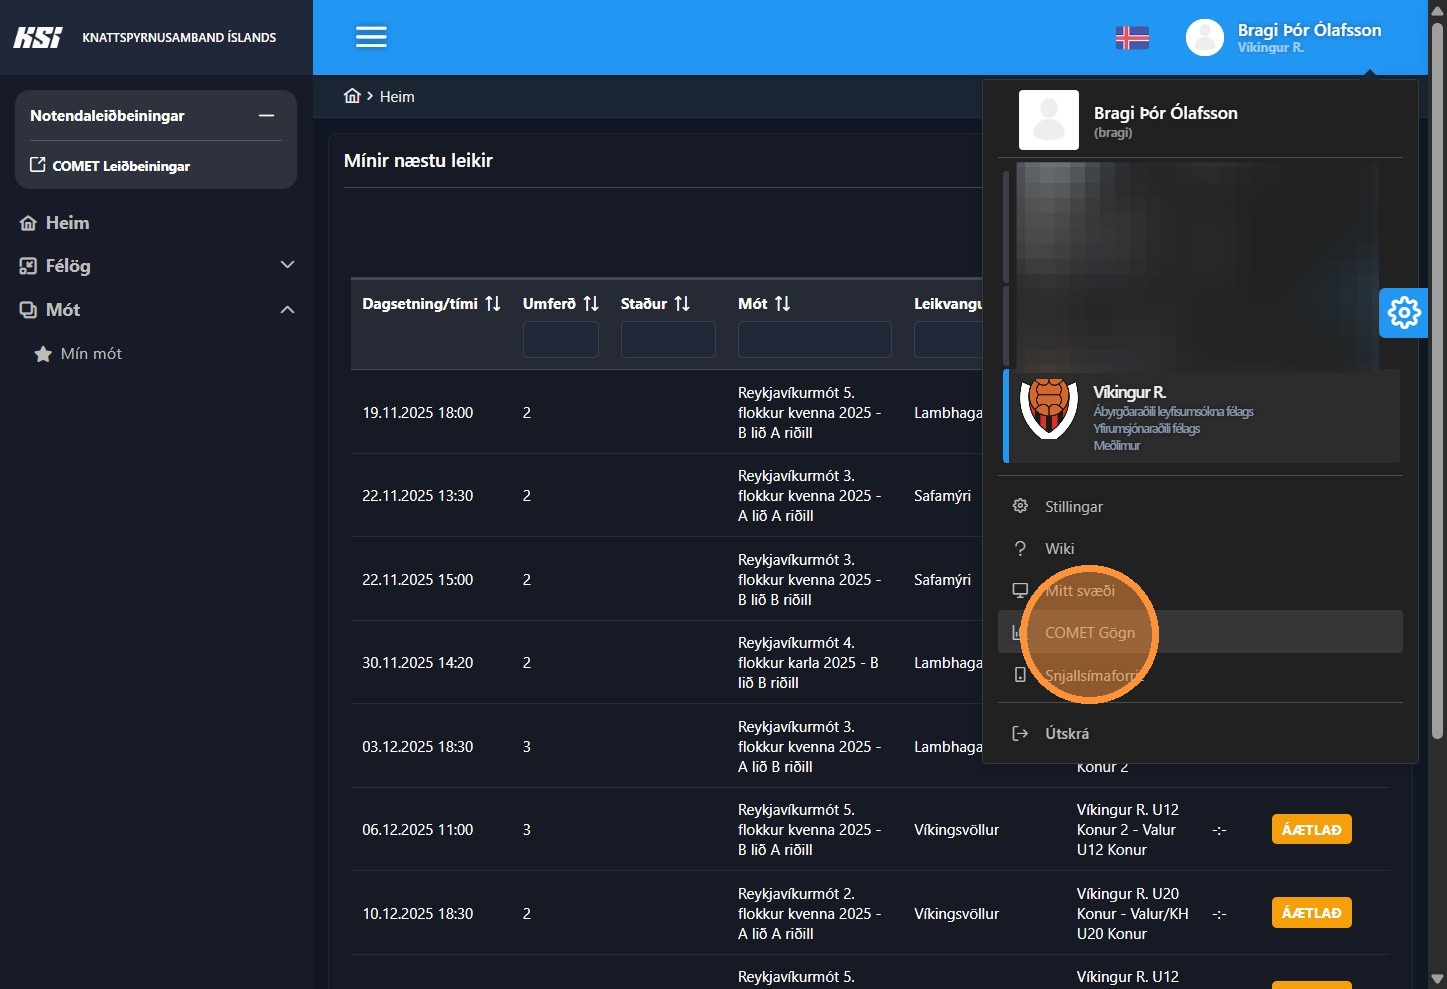Open Snjallsímaform from the user menu
The width and height of the screenshot is (1447, 989).
tap(1200, 675)
